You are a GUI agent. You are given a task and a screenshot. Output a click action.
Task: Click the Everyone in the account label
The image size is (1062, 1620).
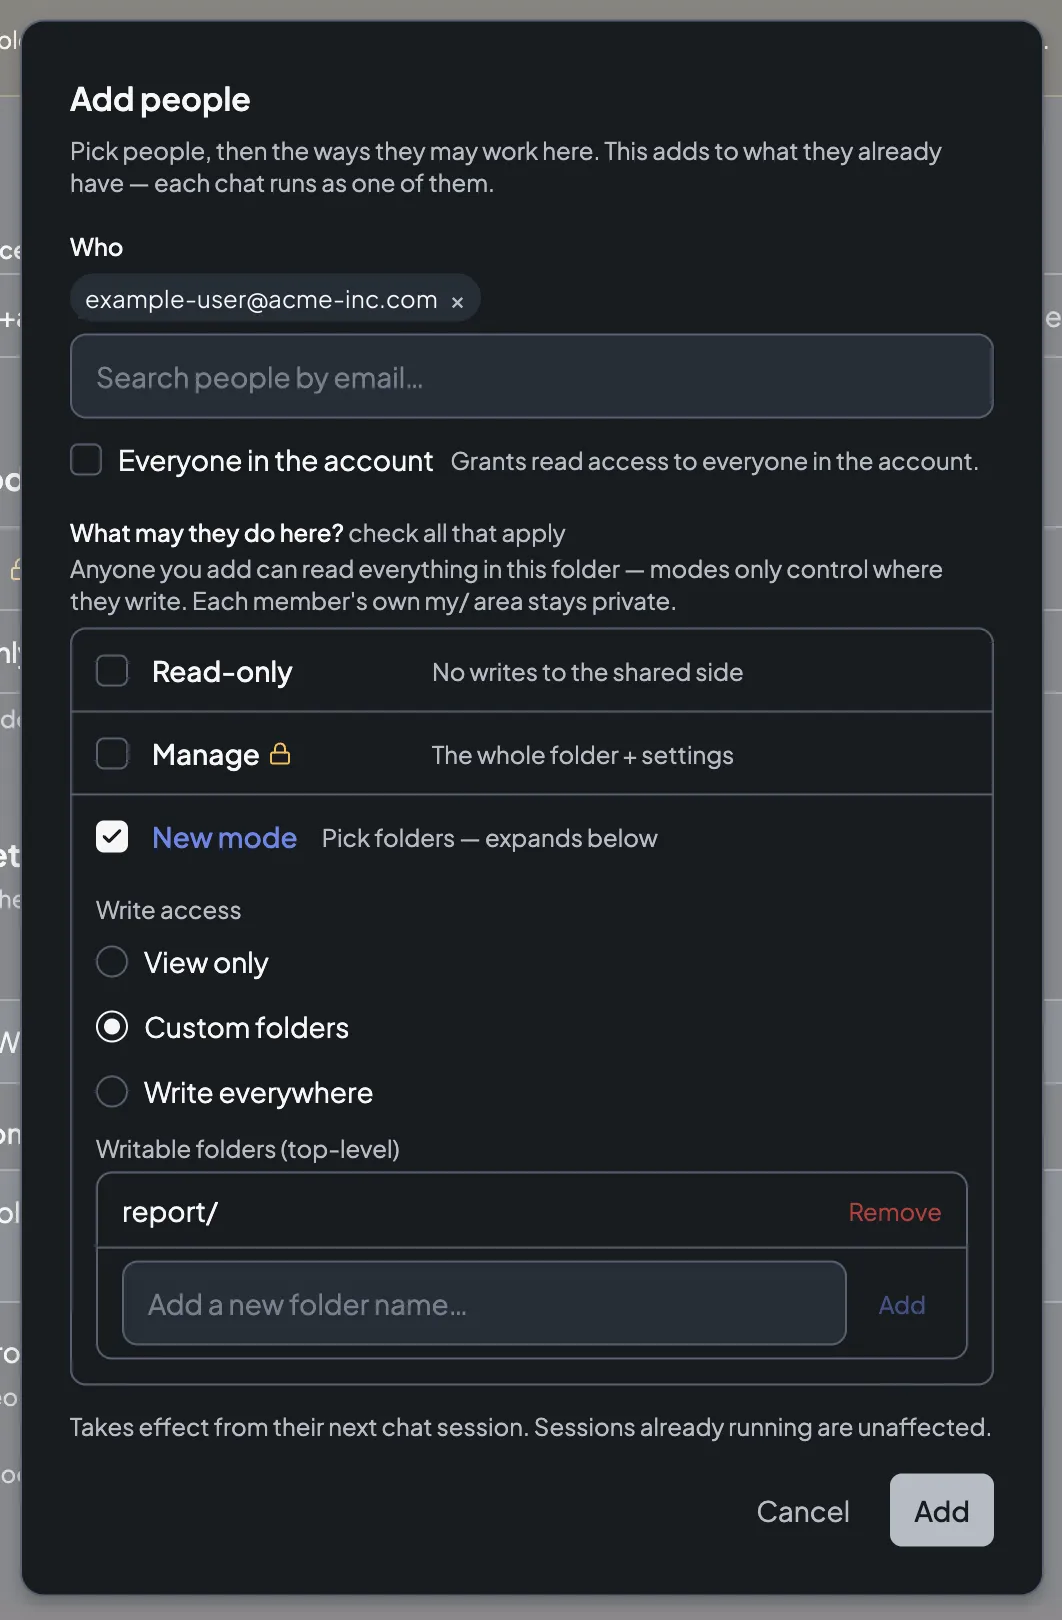click(x=275, y=461)
